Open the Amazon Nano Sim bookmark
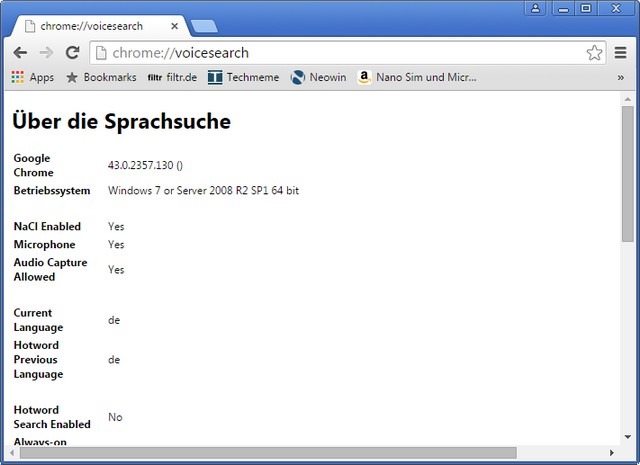 (x=416, y=77)
